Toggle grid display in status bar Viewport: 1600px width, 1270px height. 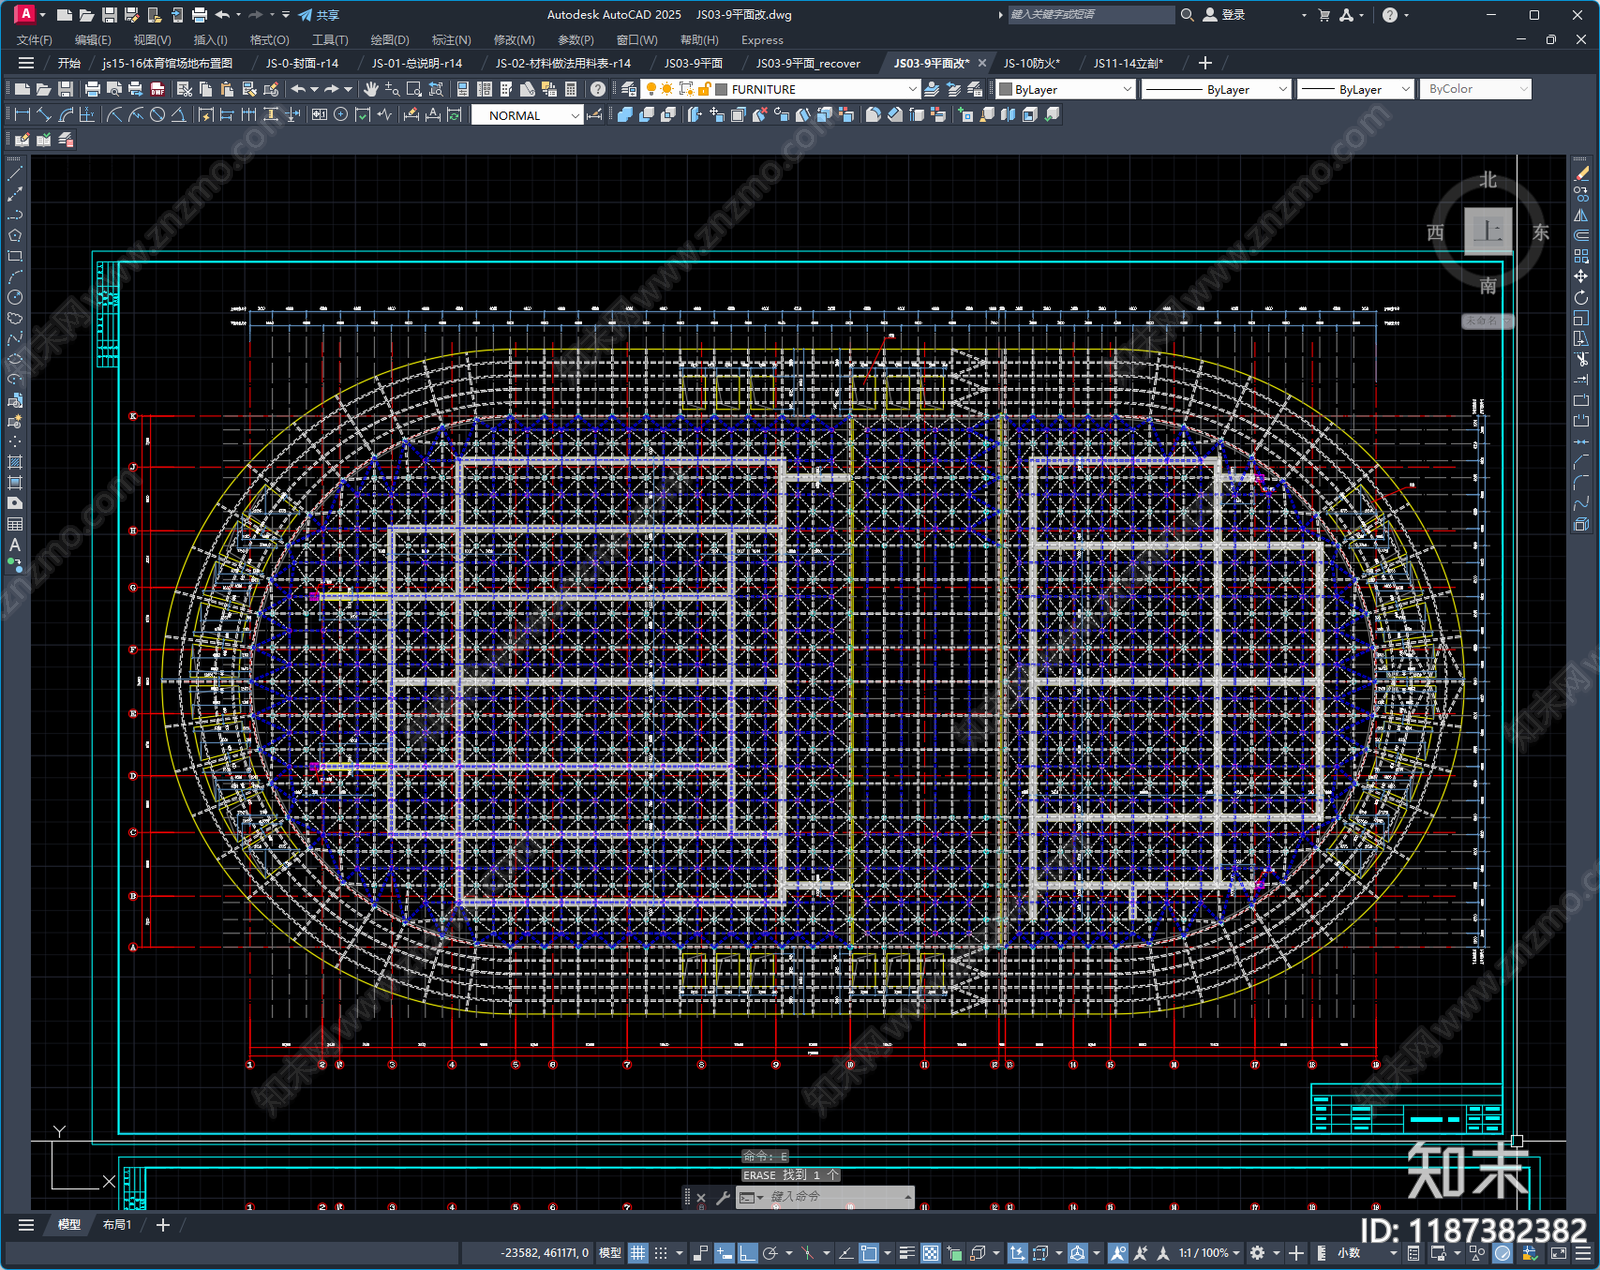(x=638, y=1252)
